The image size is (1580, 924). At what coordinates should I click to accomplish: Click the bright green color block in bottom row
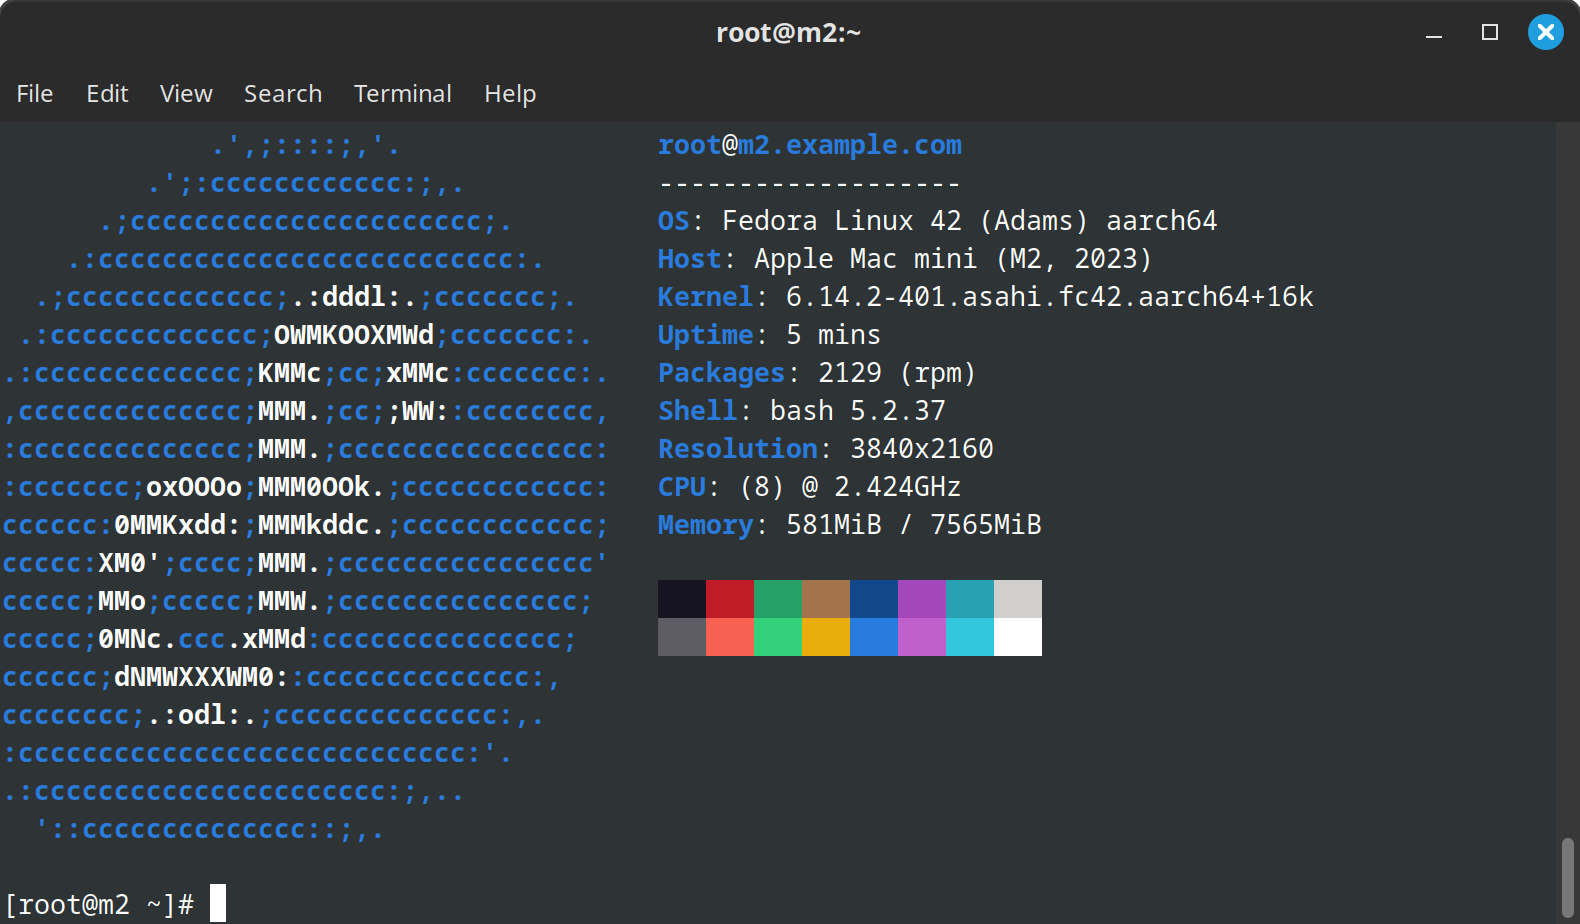click(778, 637)
